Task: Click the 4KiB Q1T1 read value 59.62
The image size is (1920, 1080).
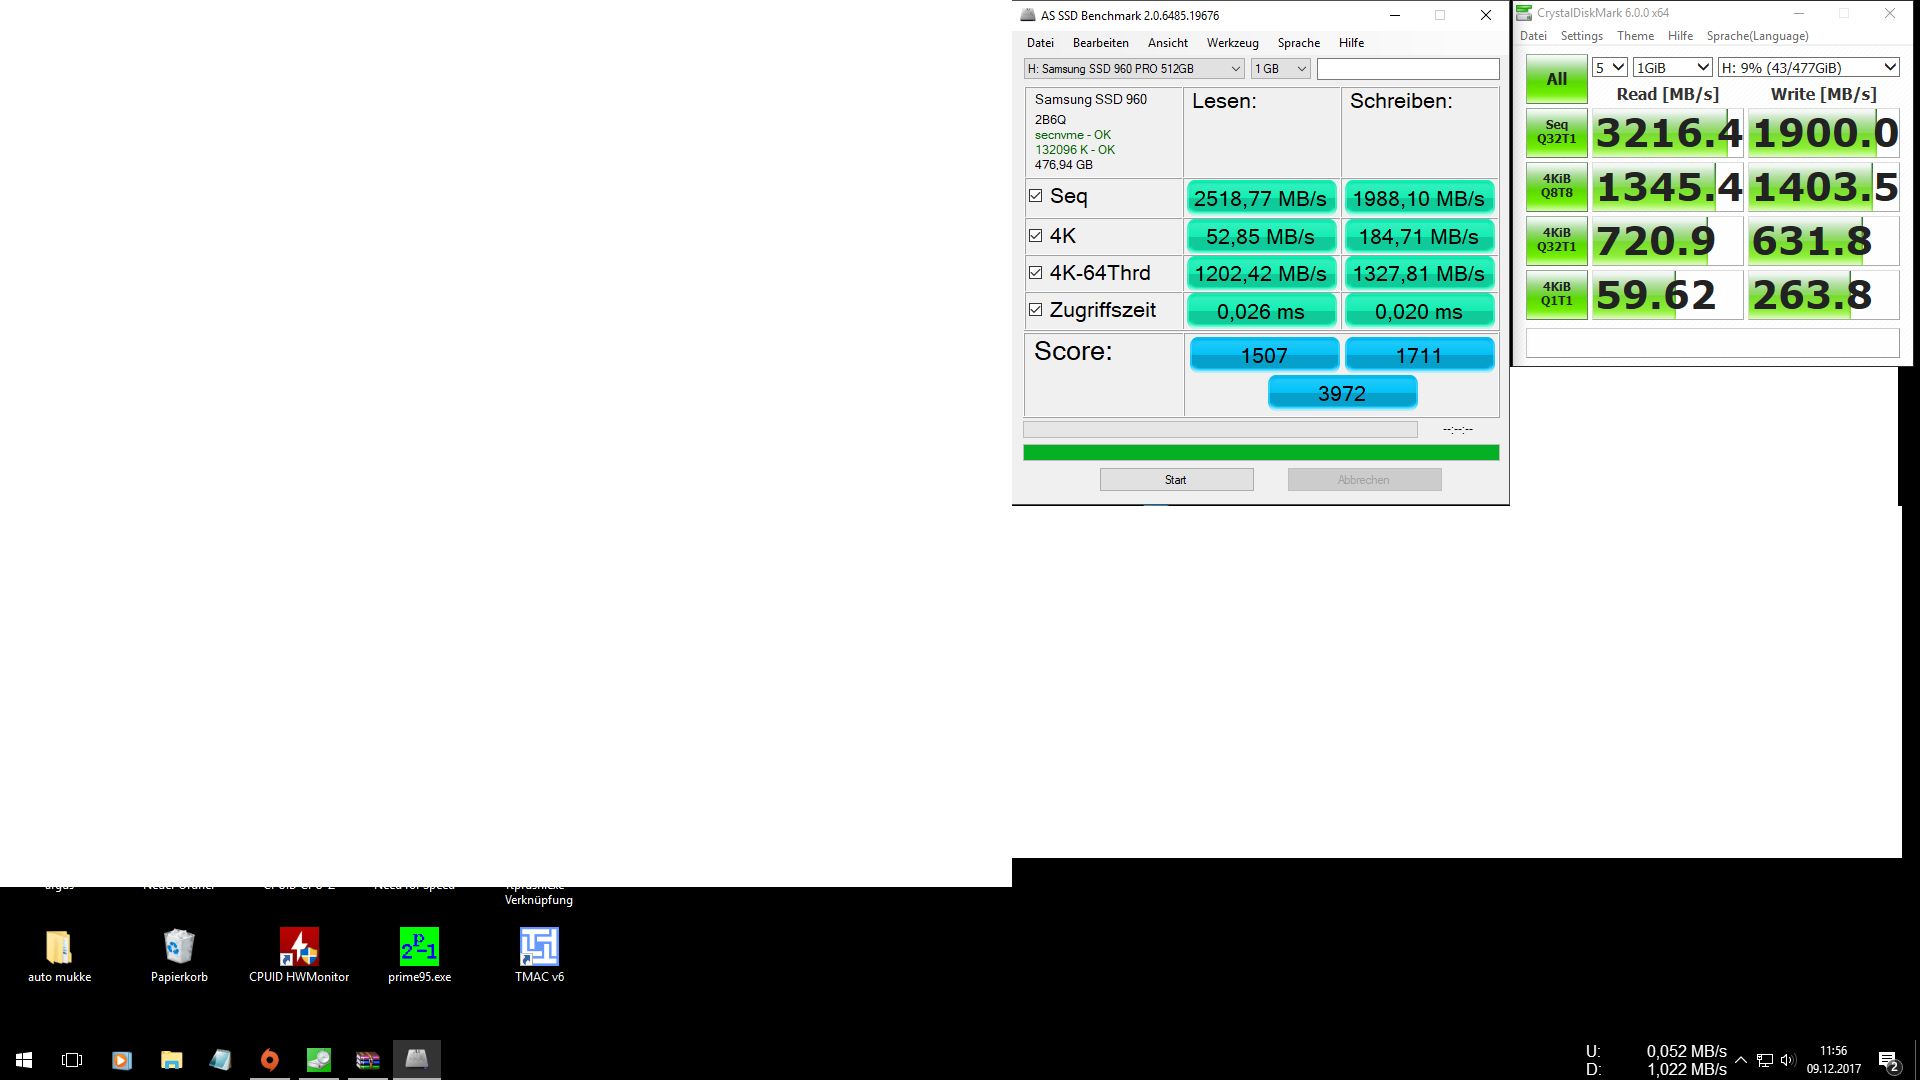Action: coord(1668,294)
